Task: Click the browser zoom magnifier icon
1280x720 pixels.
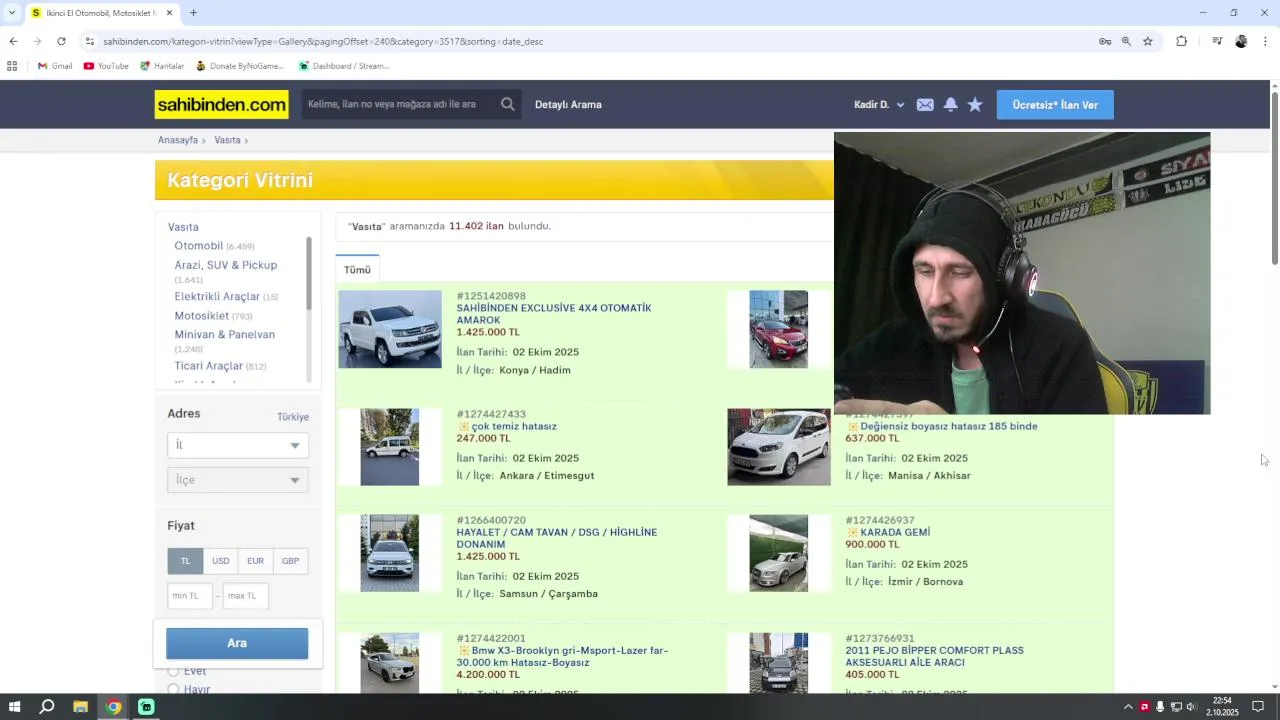Action: [1126, 41]
